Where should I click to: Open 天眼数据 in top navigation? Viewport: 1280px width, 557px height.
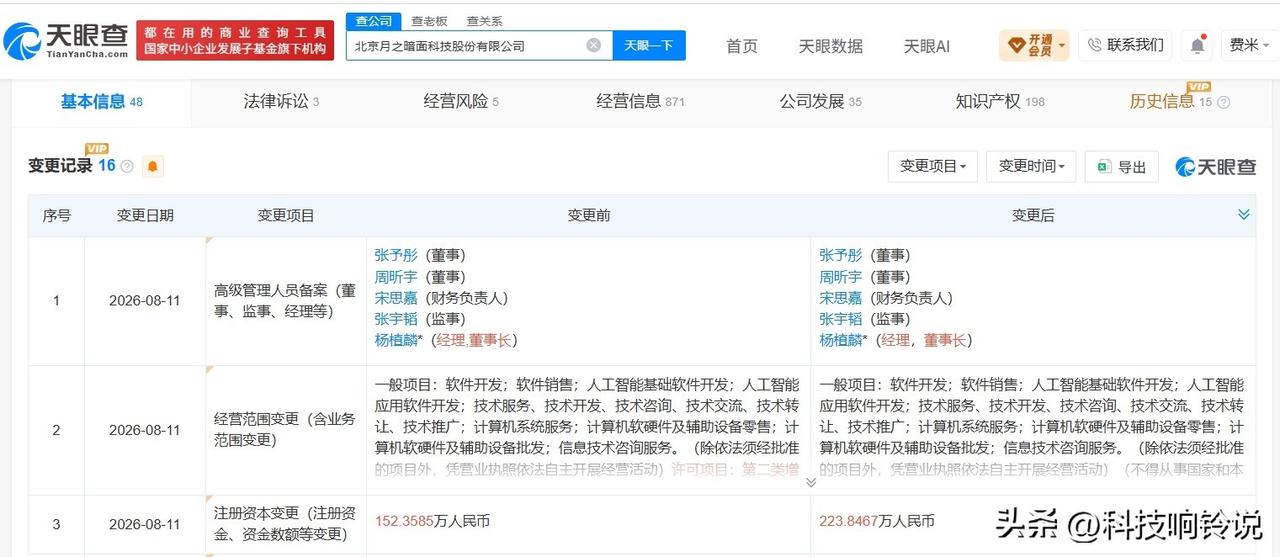click(x=830, y=46)
